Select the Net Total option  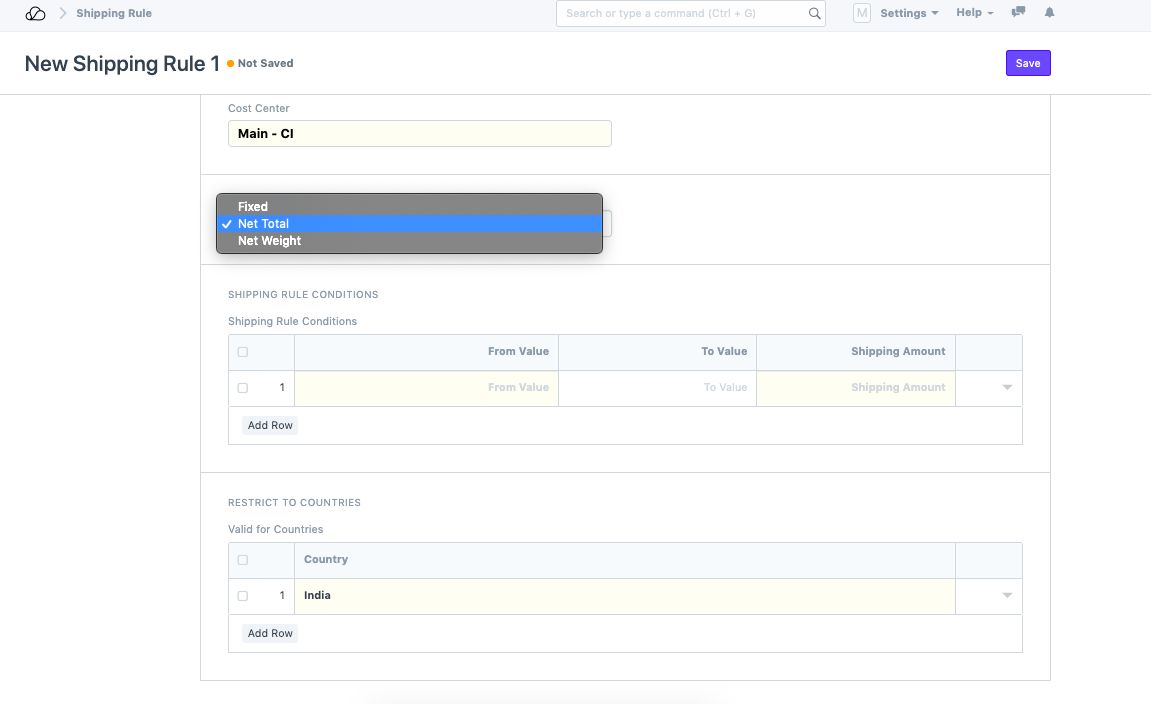coord(263,224)
